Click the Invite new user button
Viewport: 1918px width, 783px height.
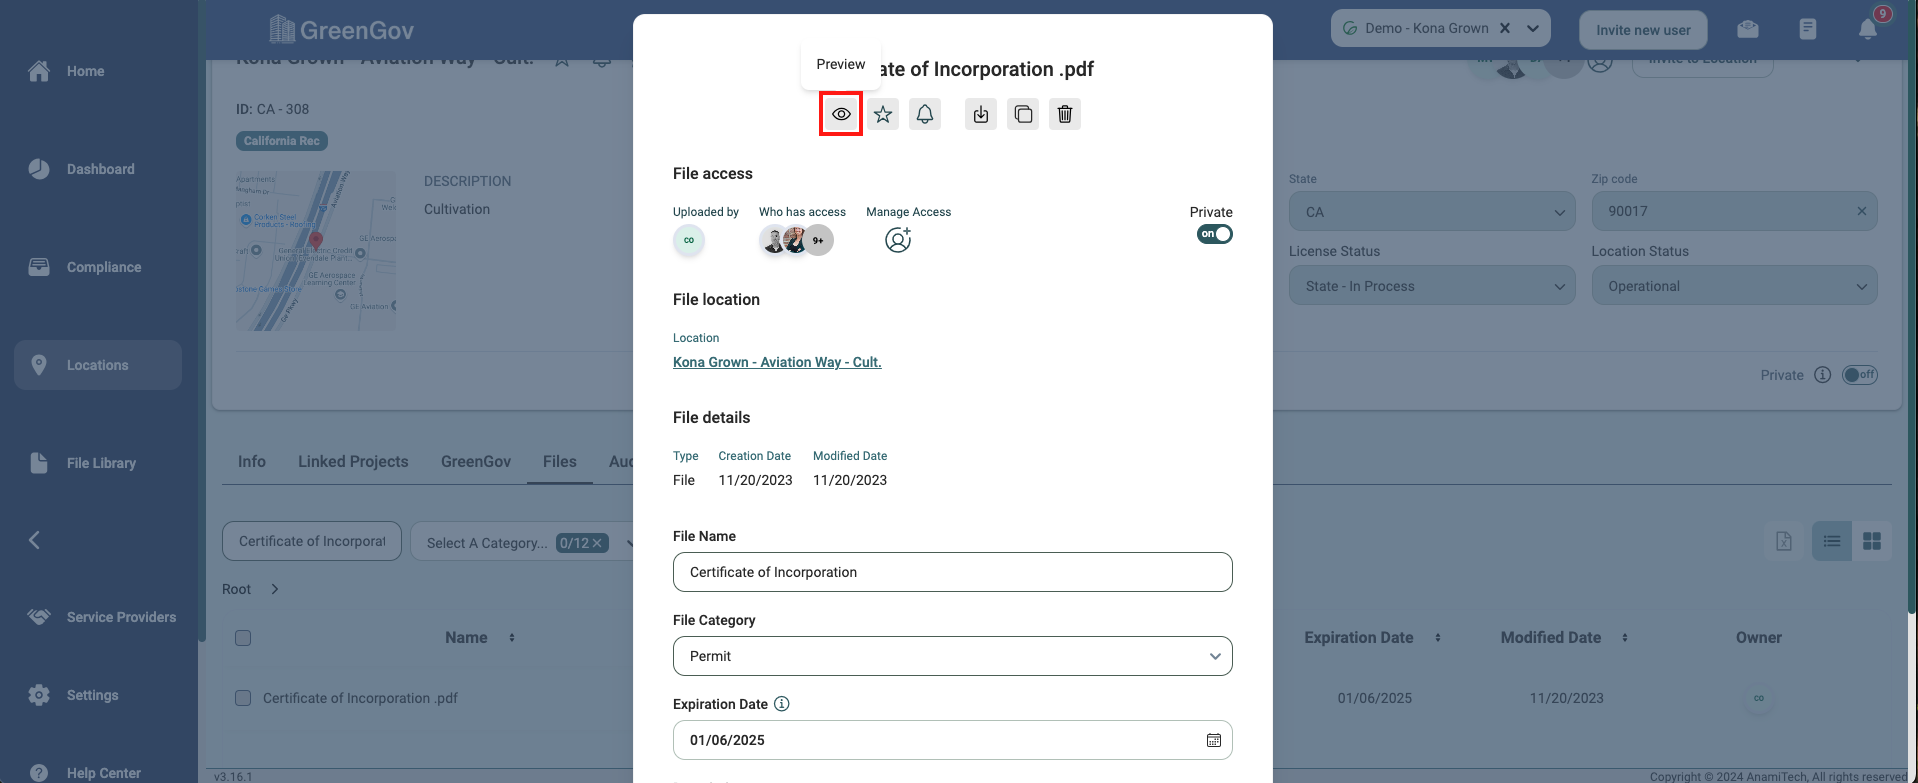(1643, 30)
